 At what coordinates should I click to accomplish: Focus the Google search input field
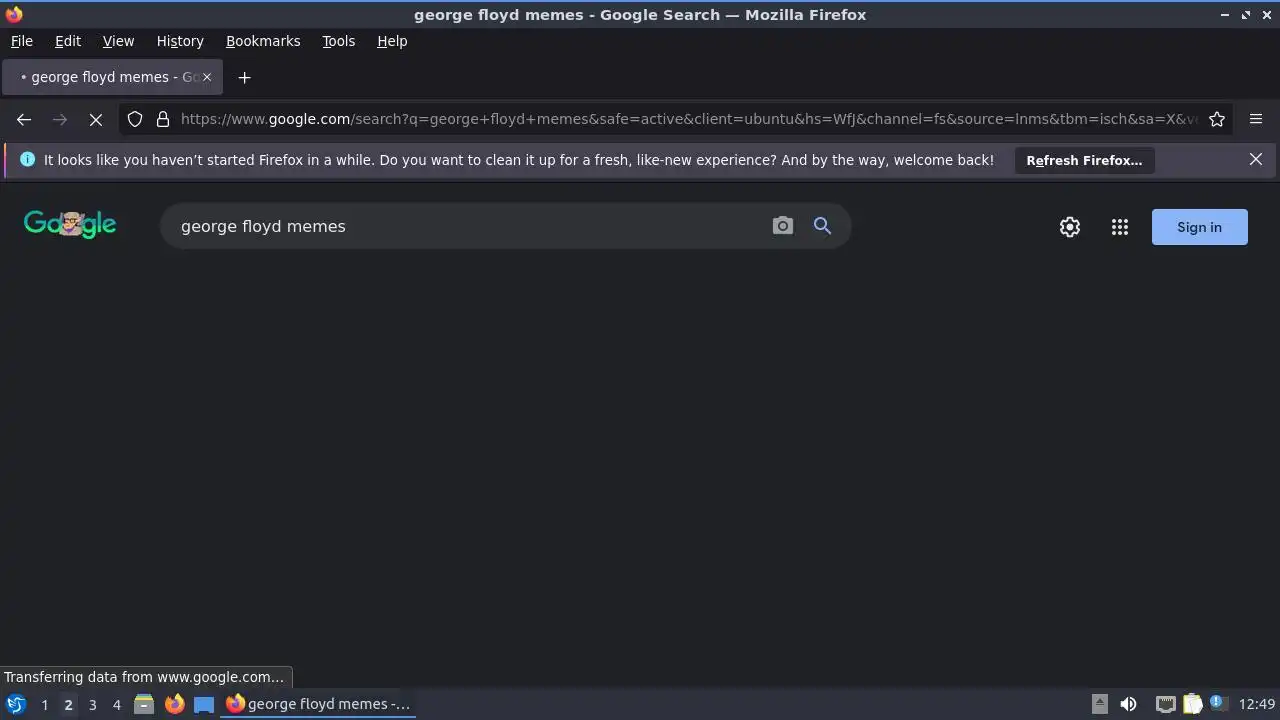[465, 226]
